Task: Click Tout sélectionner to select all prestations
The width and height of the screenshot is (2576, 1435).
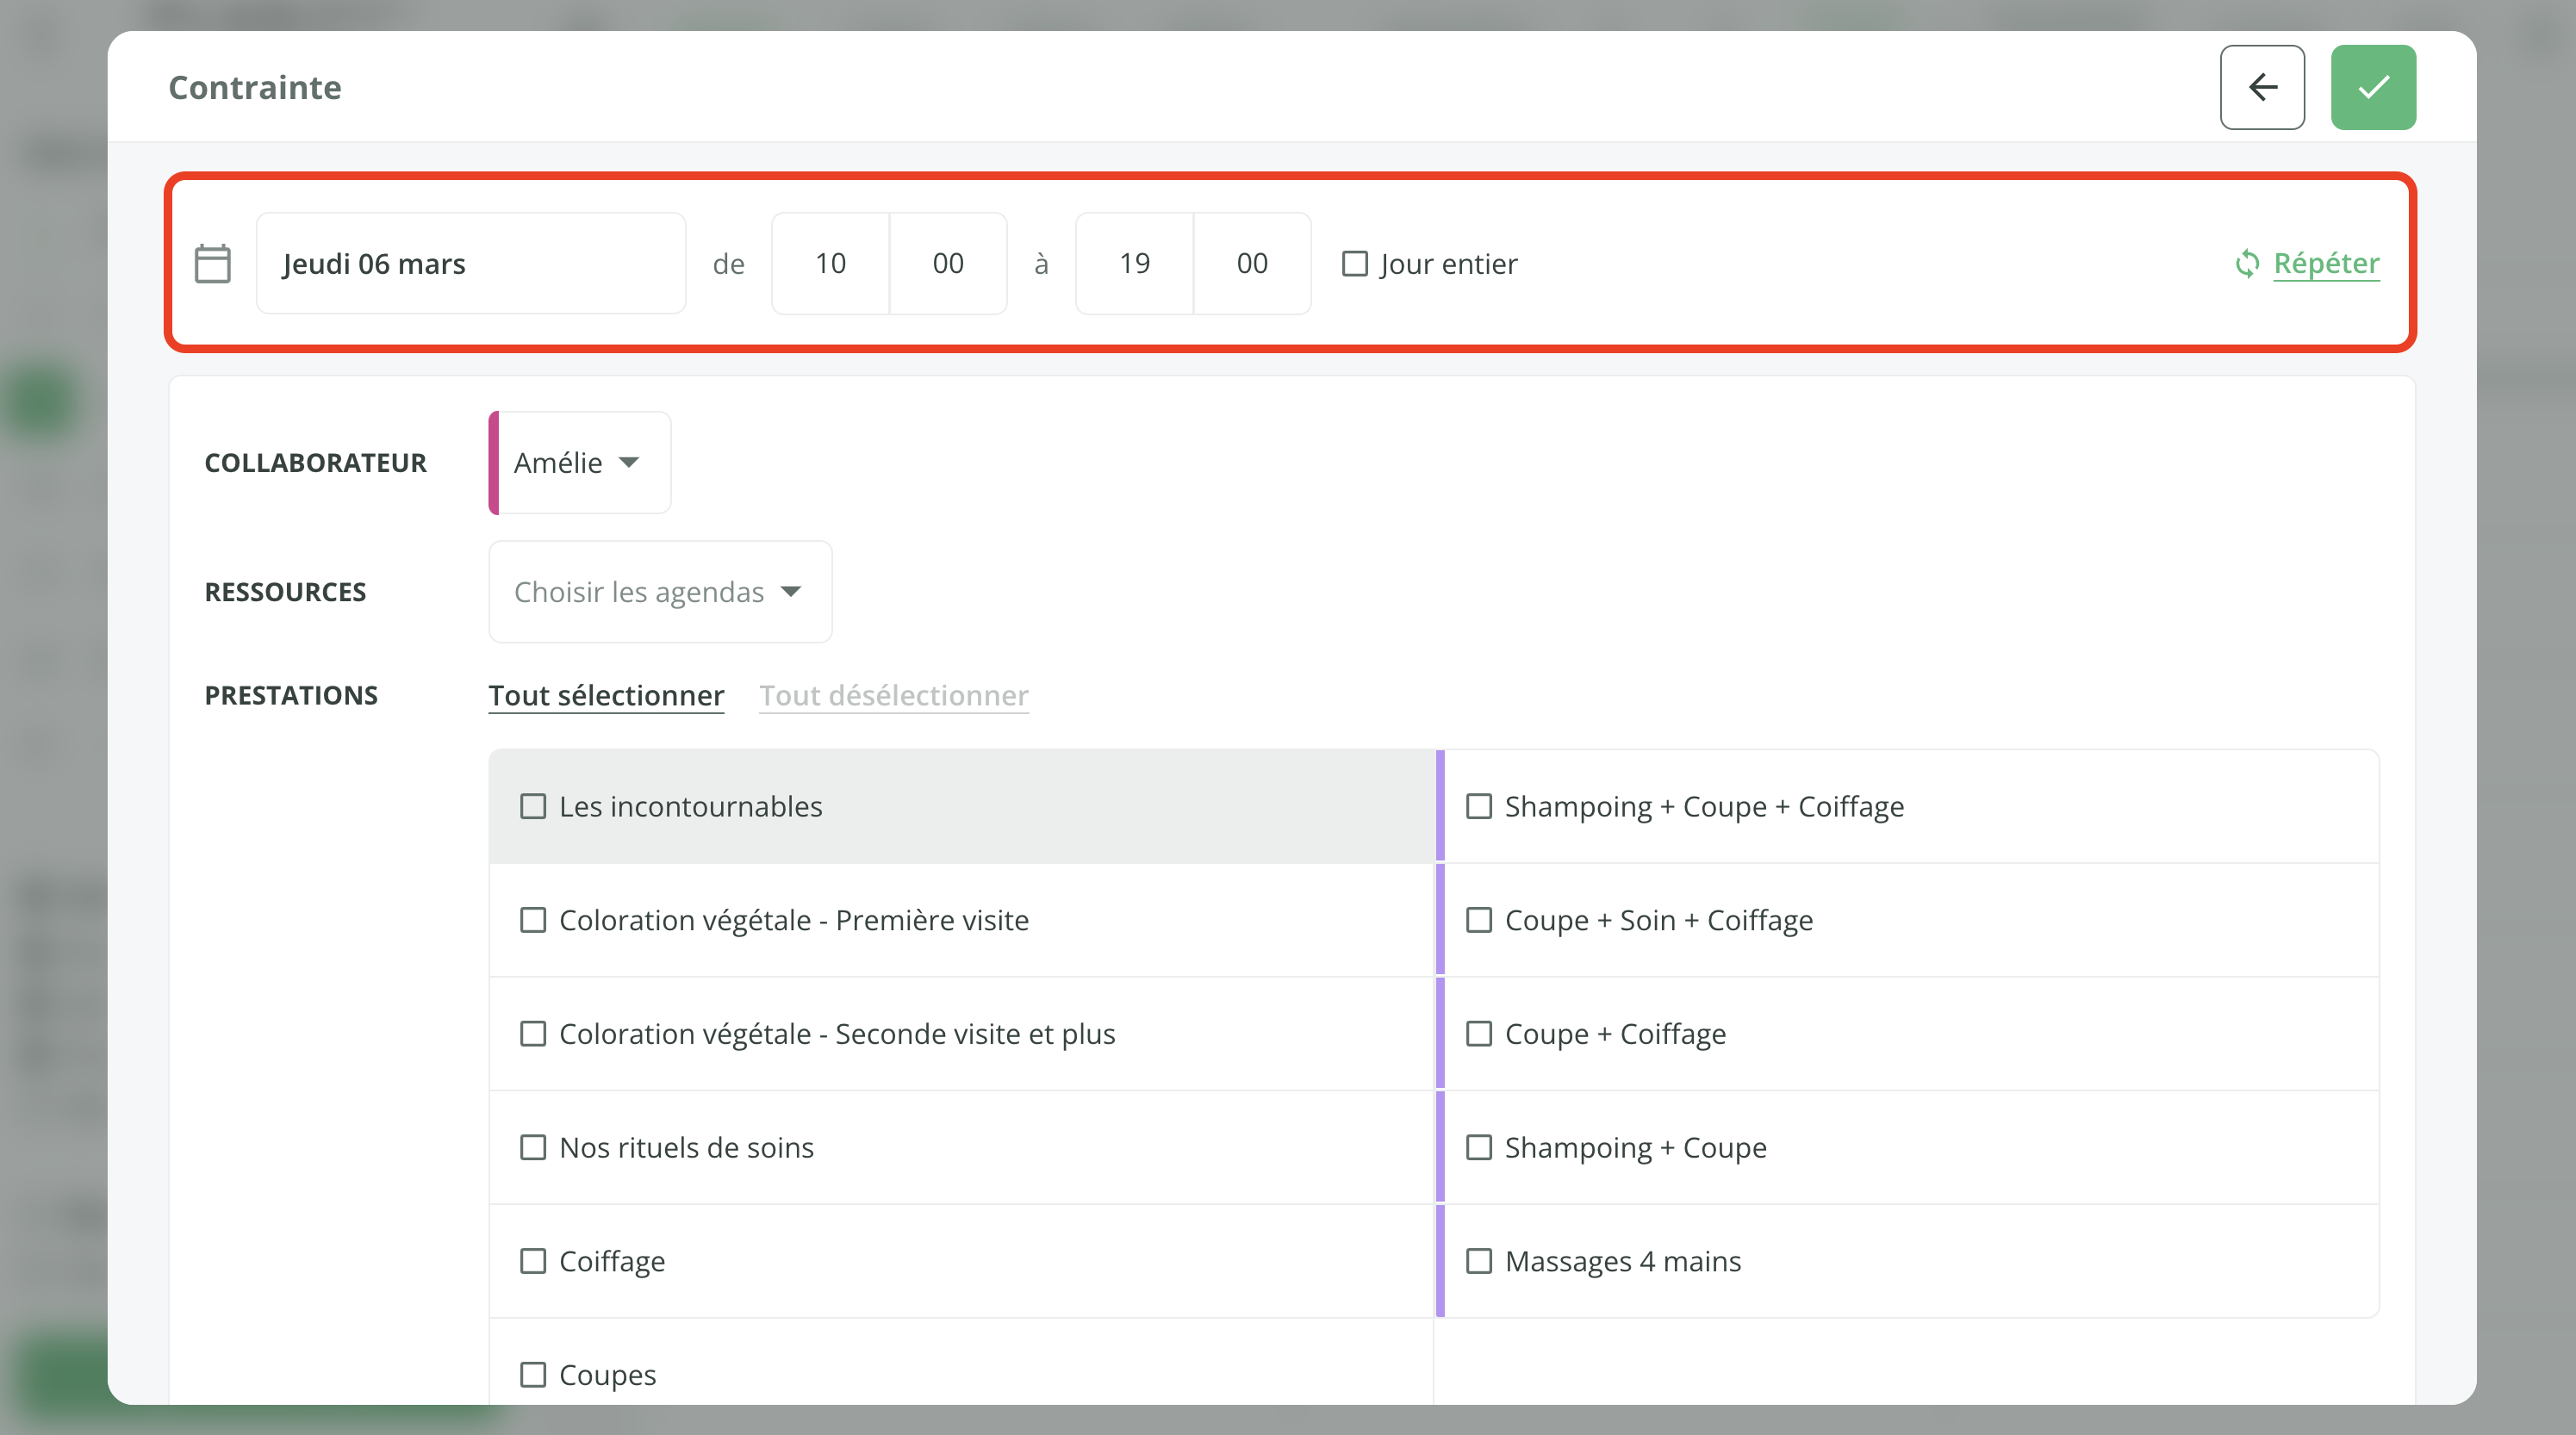Action: coord(605,695)
